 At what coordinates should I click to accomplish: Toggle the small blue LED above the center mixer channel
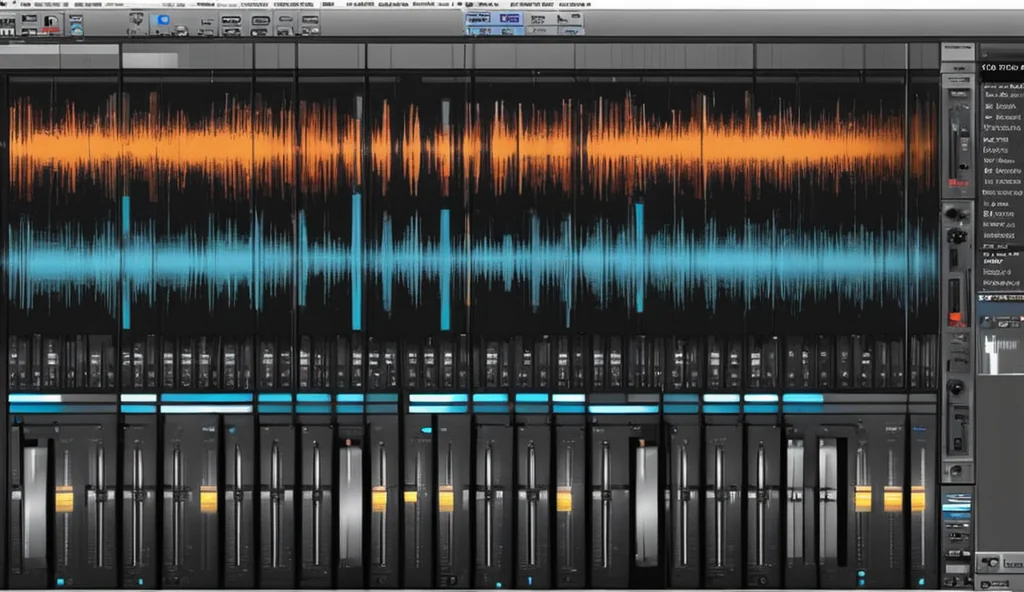click(x=426, y=431)
